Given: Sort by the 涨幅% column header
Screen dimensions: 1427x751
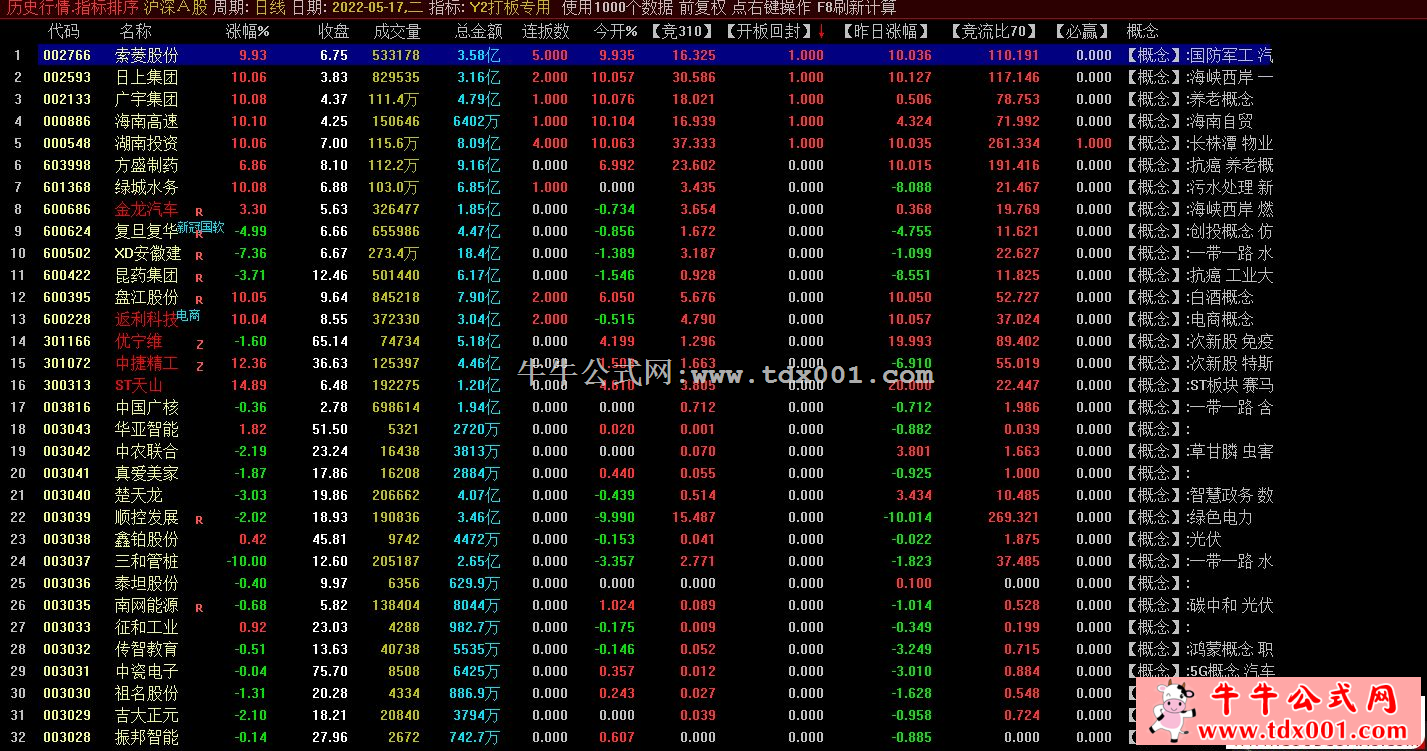Looking at the screenshot, I should pos(247,31).
